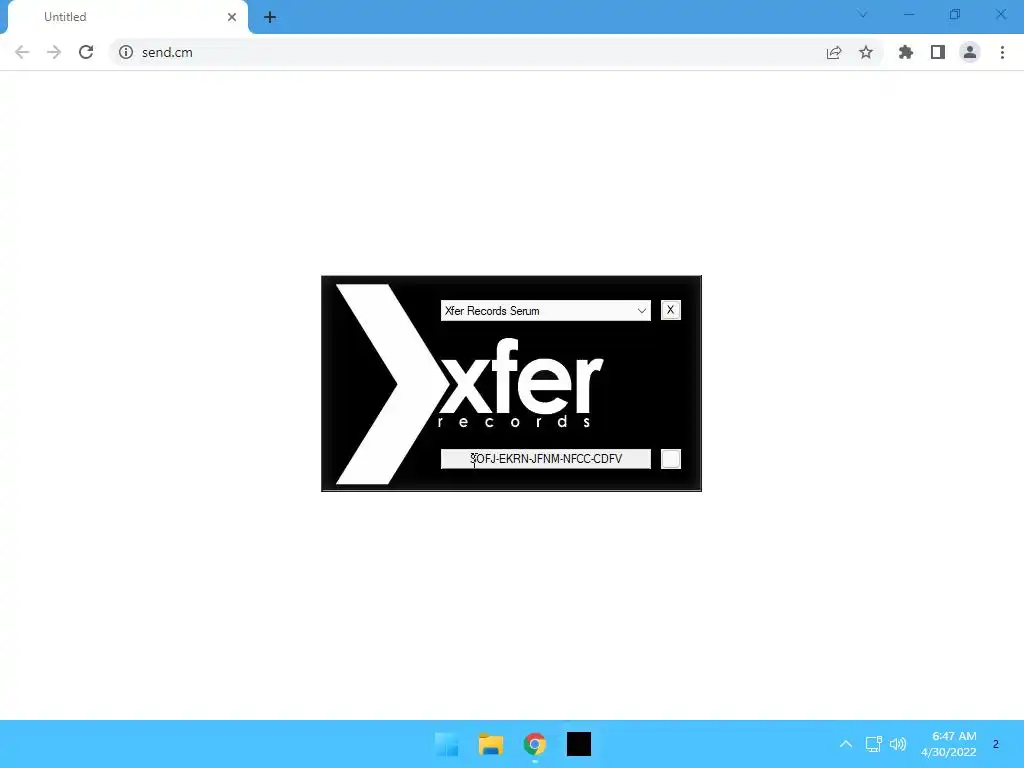
Task: Open notifications badge showing 2
Action: click(995, 744)
